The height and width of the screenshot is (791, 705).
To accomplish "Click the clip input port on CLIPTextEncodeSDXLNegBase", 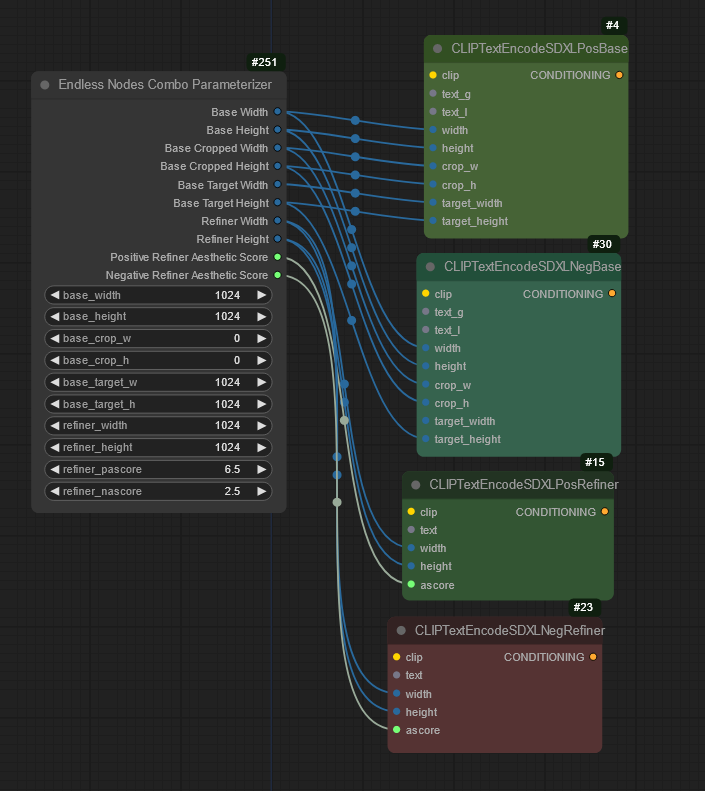I will click(x=425, y=294).
